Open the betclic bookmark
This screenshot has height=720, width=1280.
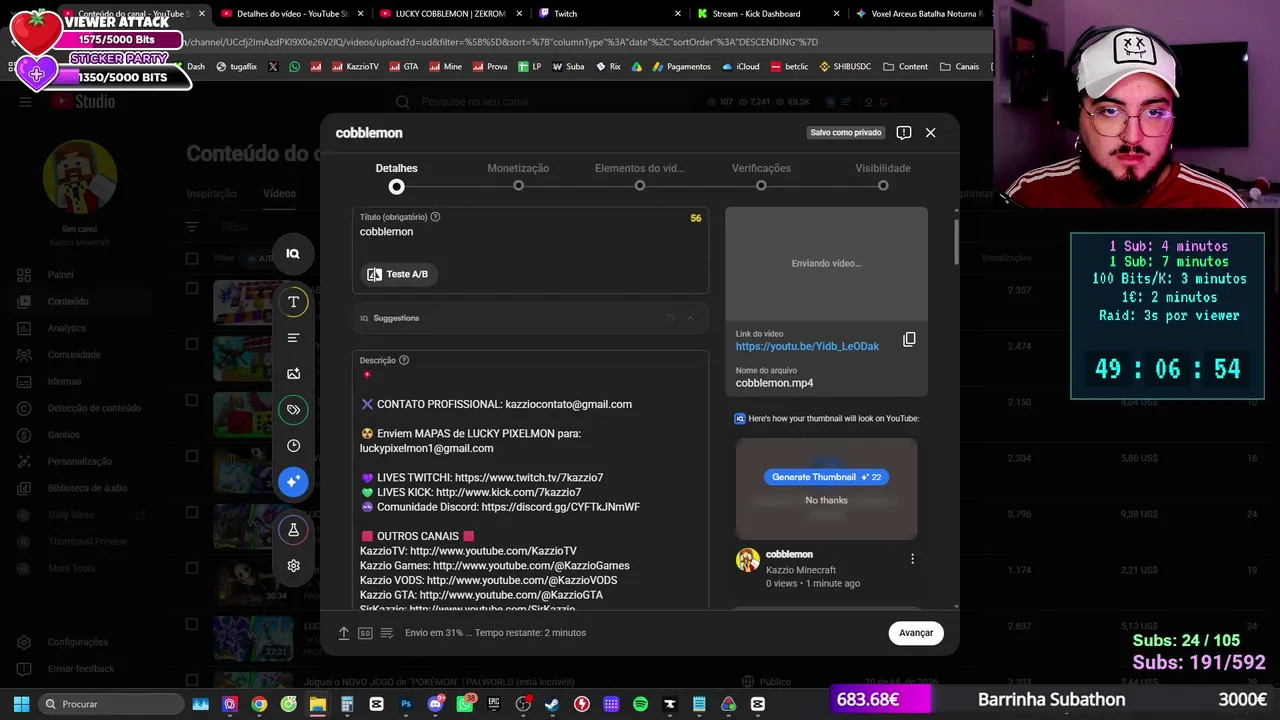tap(790, 67)
